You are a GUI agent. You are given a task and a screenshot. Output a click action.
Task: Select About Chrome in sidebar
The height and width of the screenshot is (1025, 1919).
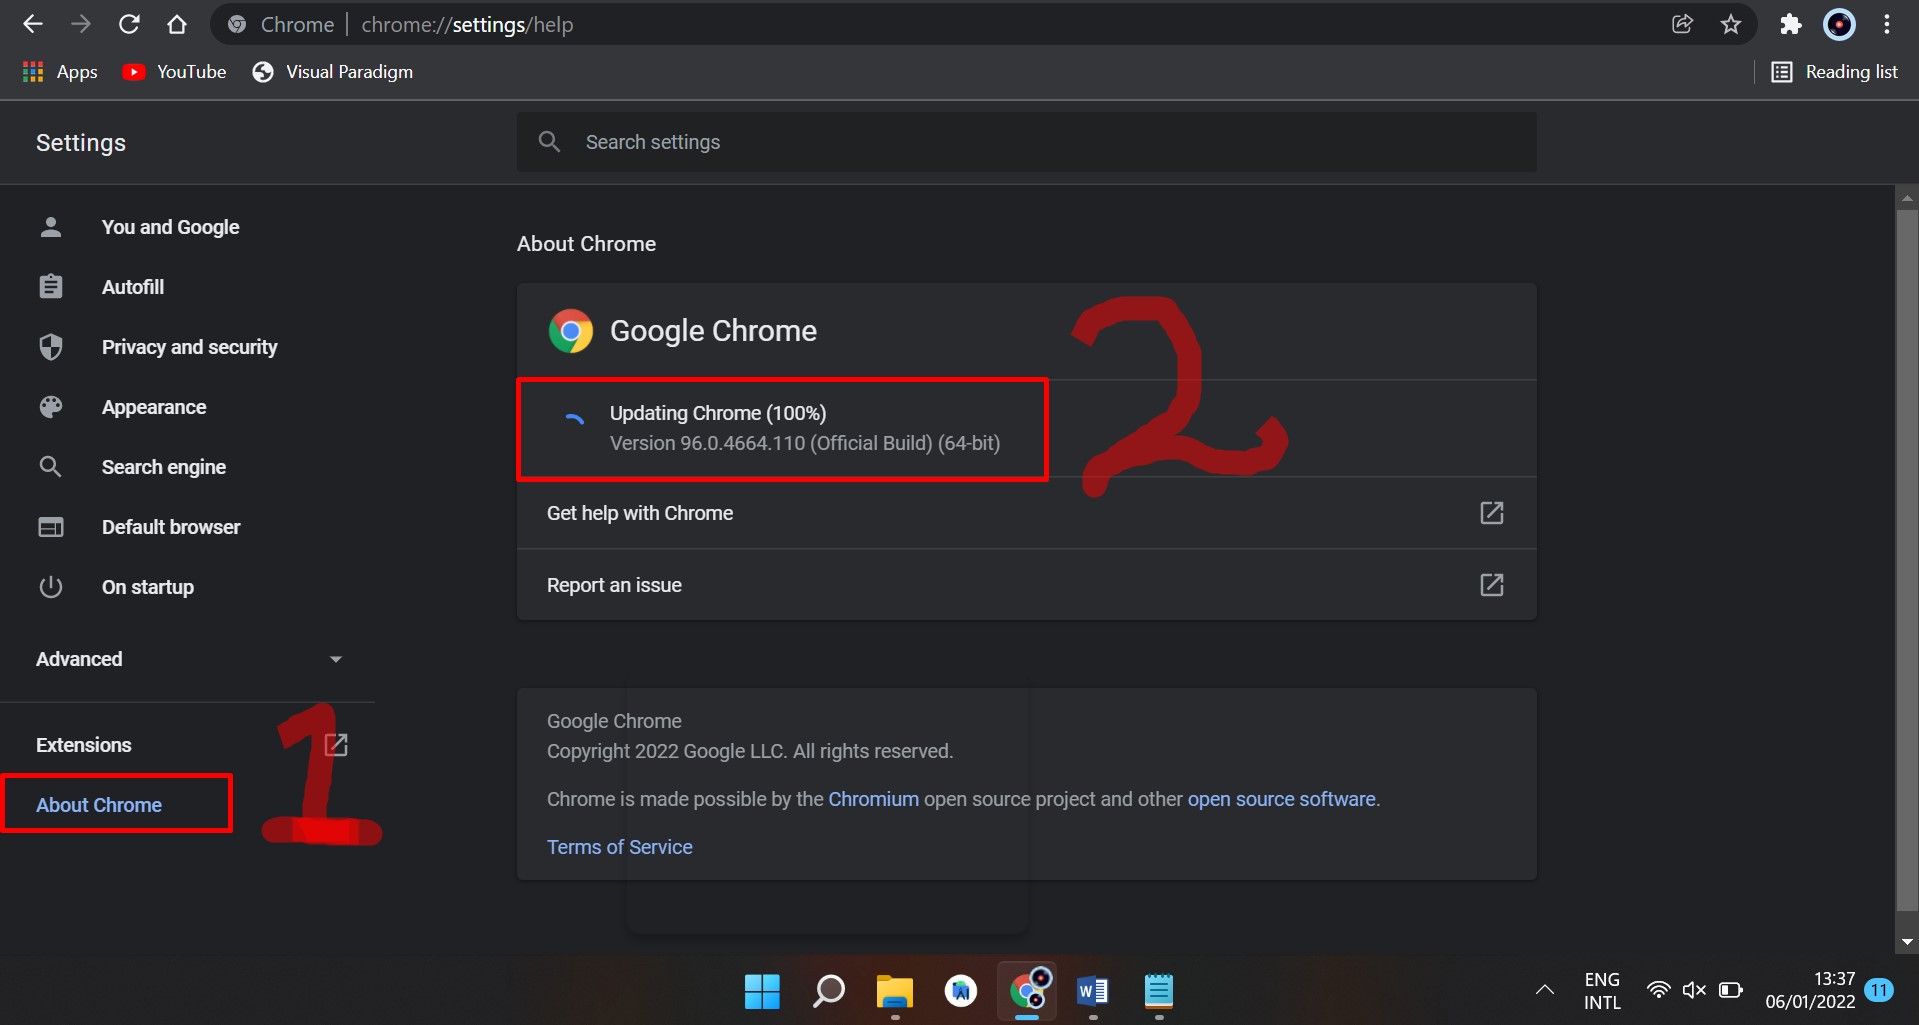[99, 805]
